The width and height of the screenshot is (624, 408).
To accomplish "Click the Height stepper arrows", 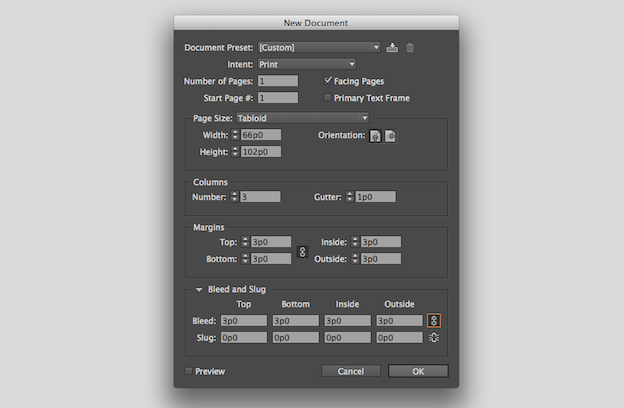I will 235,152.
